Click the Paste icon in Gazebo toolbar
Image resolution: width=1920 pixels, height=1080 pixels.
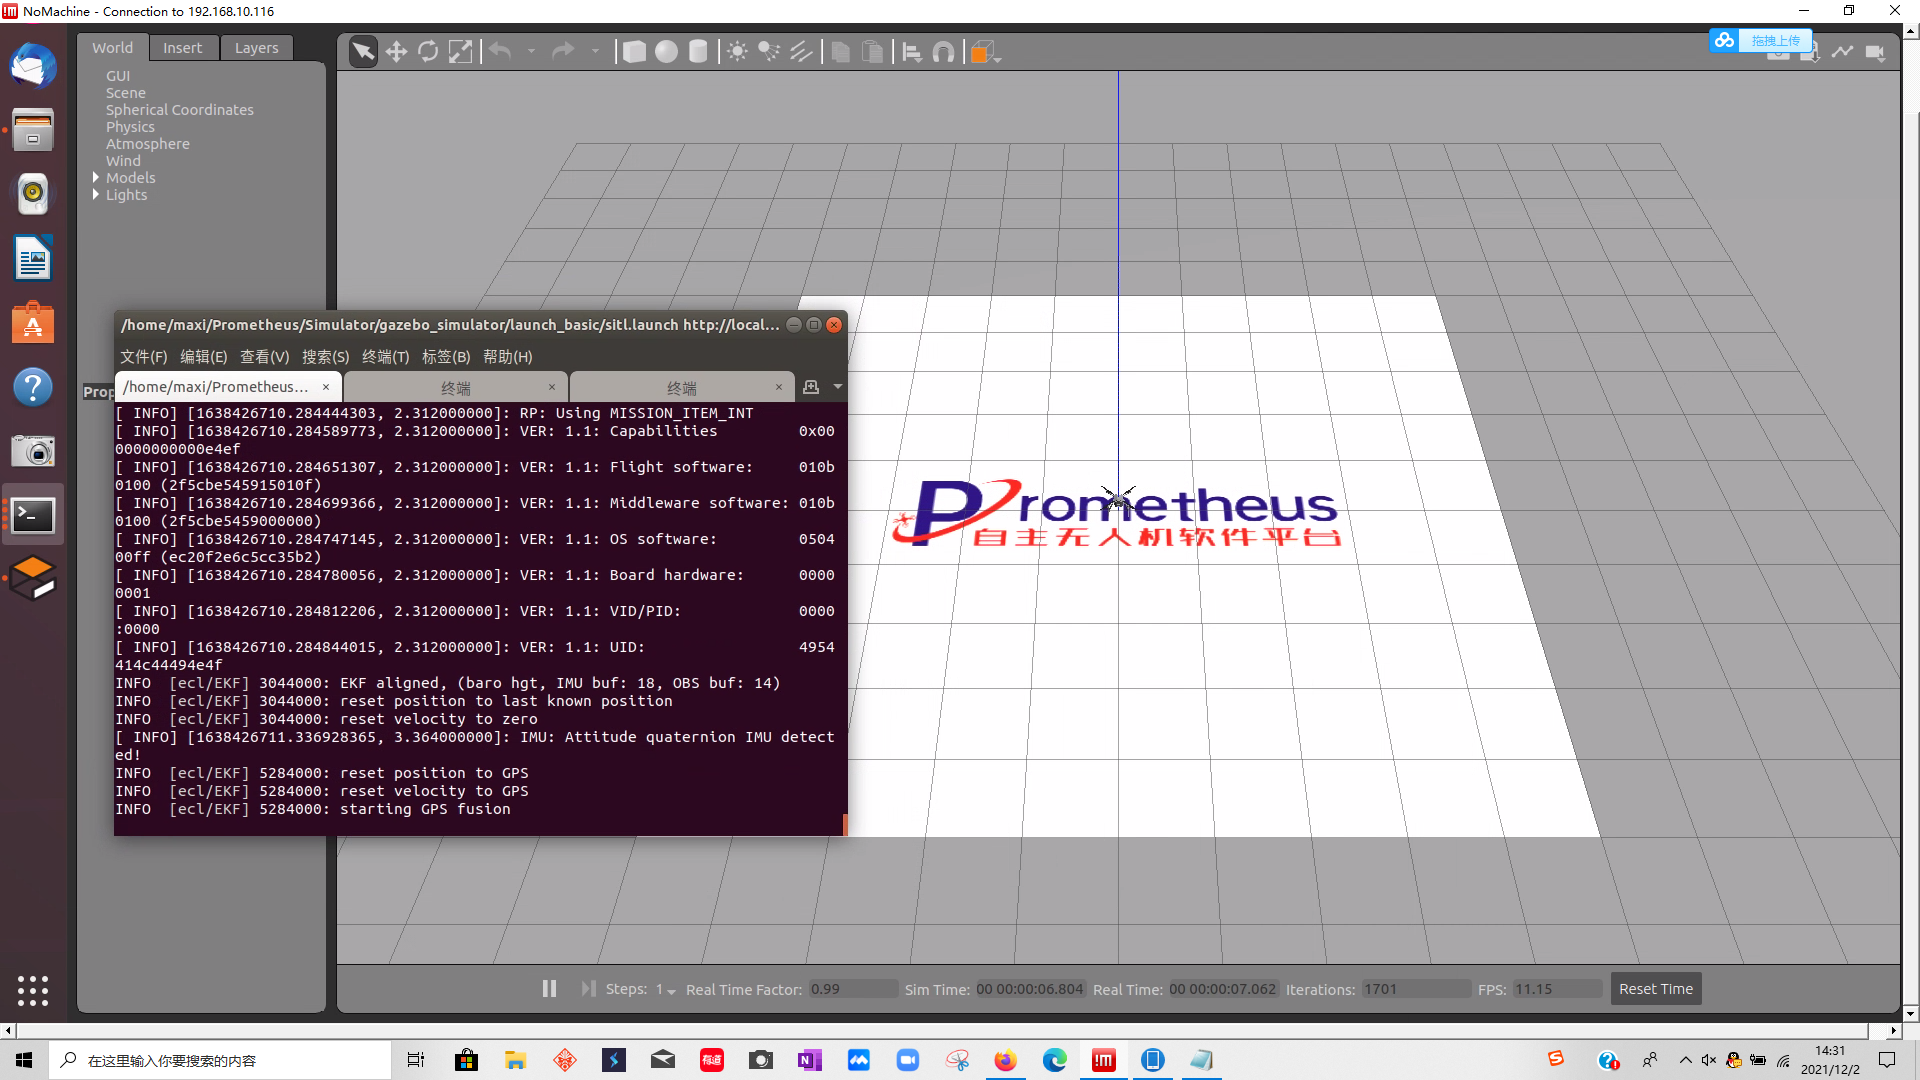pyautogui.click(x=873, y=52)
